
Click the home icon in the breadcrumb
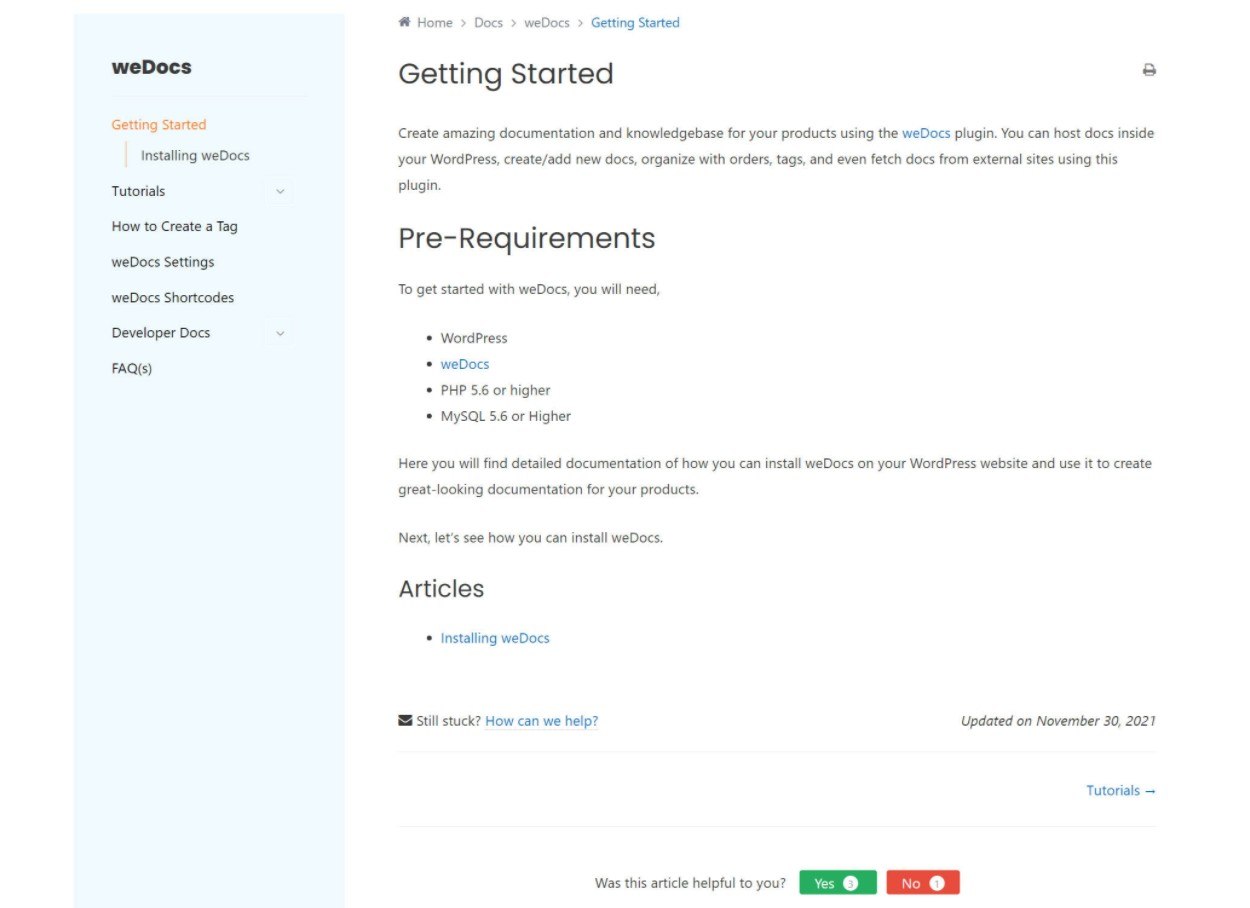[404, 22]
